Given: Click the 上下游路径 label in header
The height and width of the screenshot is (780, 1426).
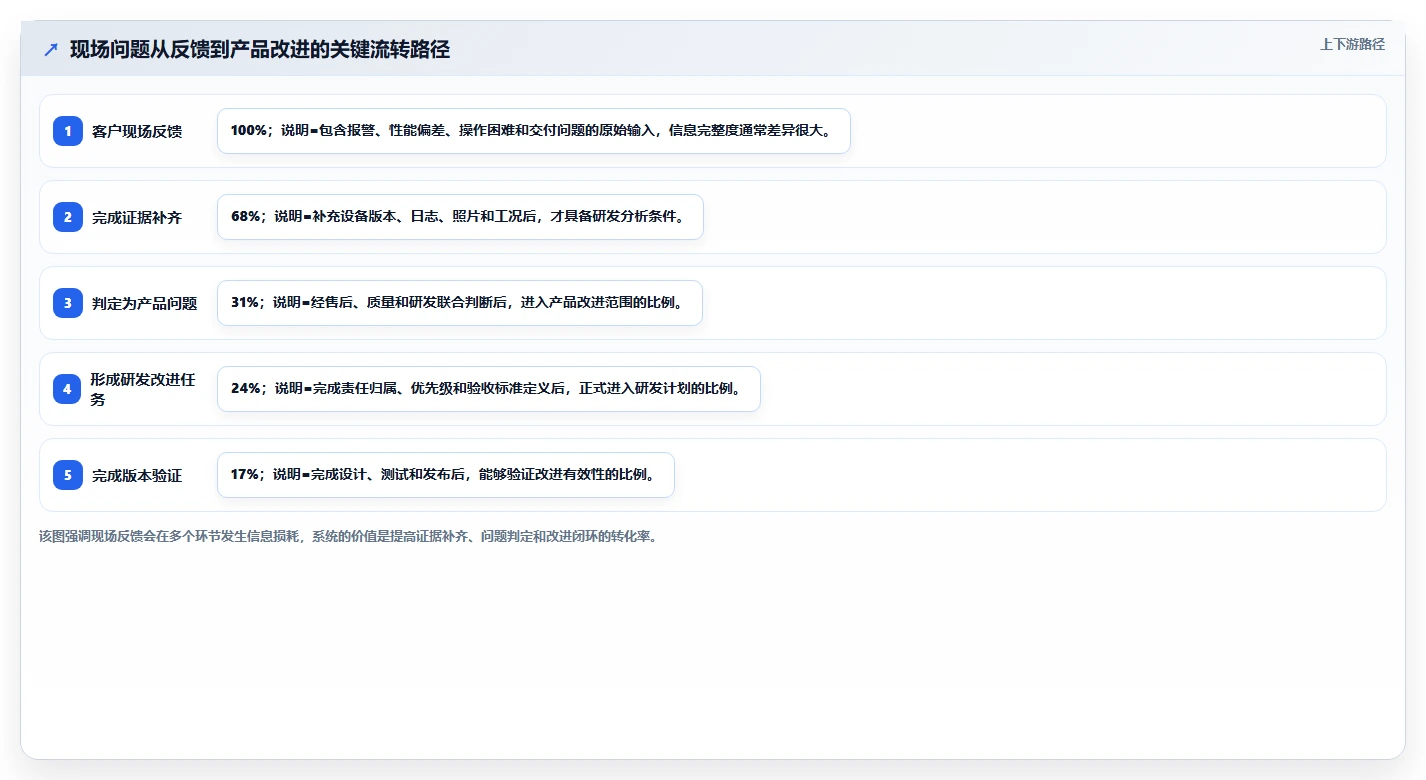Looking at the screenshot, I should click(x=1352, y=44).
